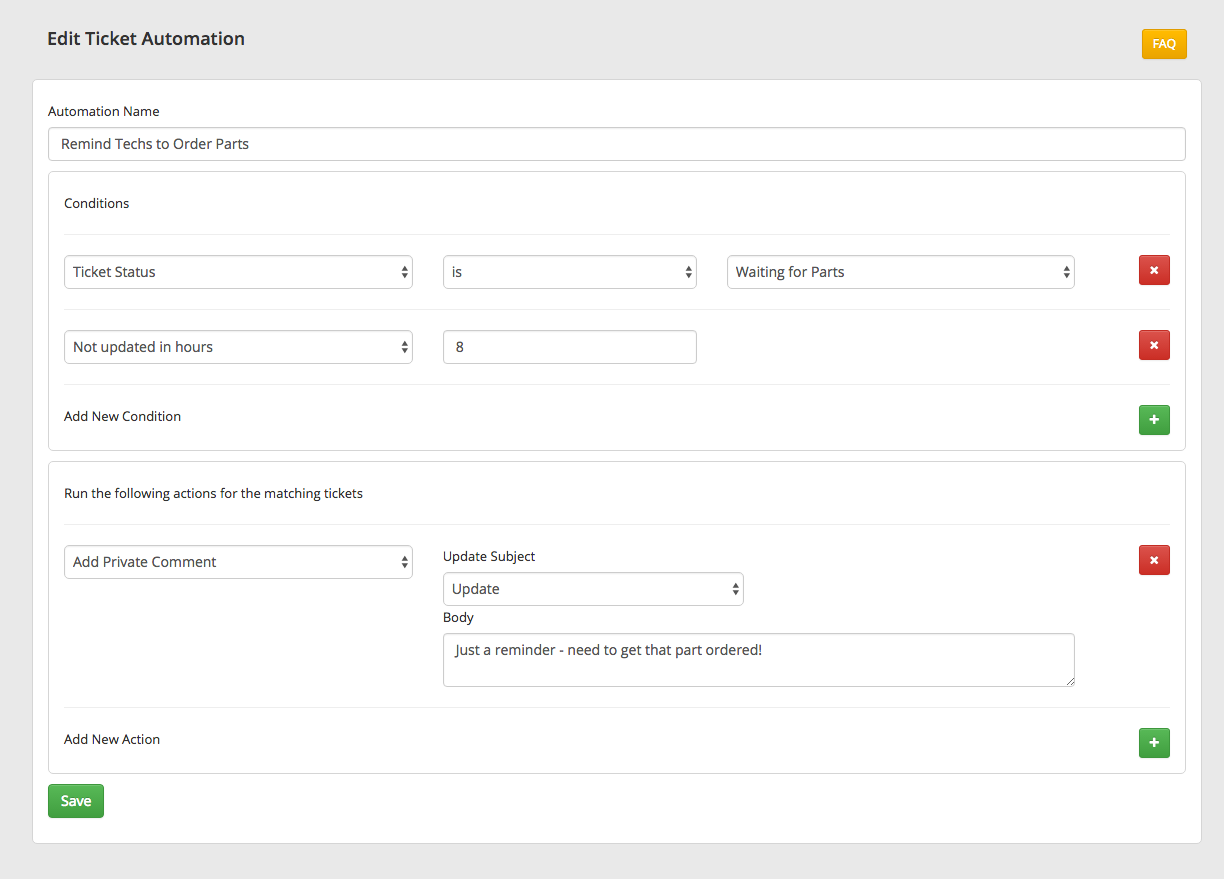
Task: Open the FAQ help page
Action: [x=1164, y=44]
